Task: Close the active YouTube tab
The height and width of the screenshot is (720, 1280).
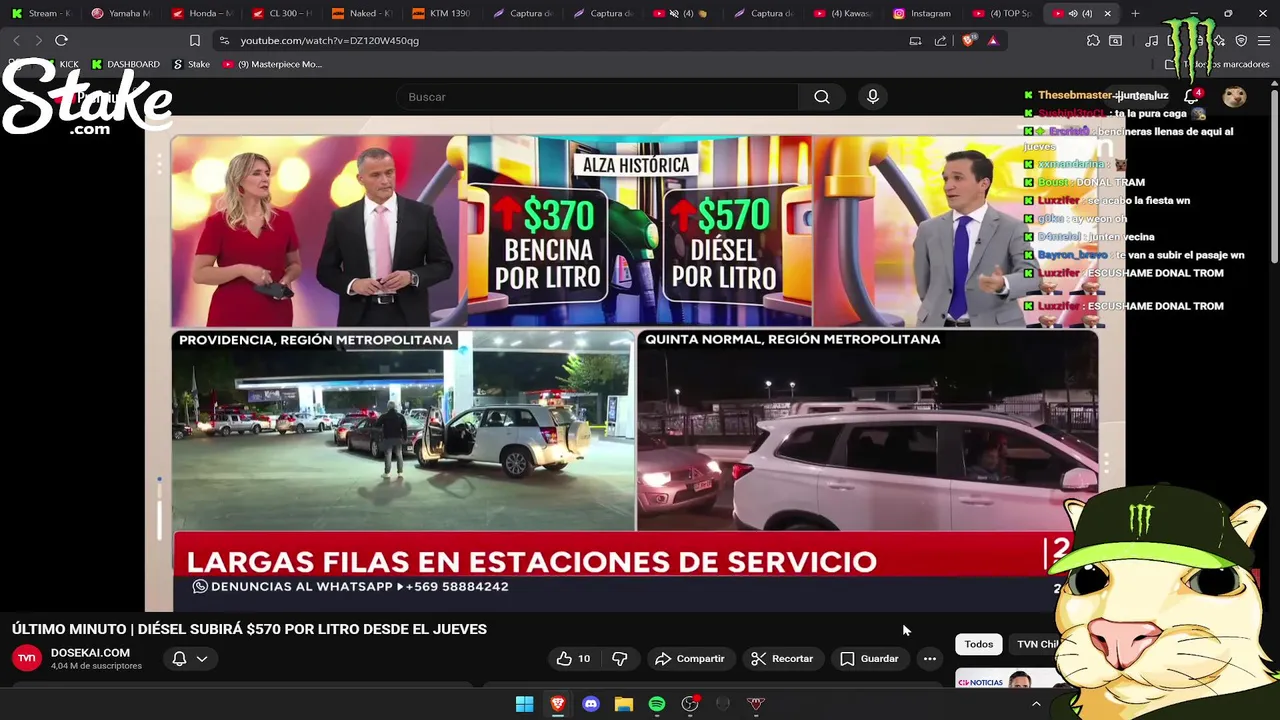Action: [1107, 14]
